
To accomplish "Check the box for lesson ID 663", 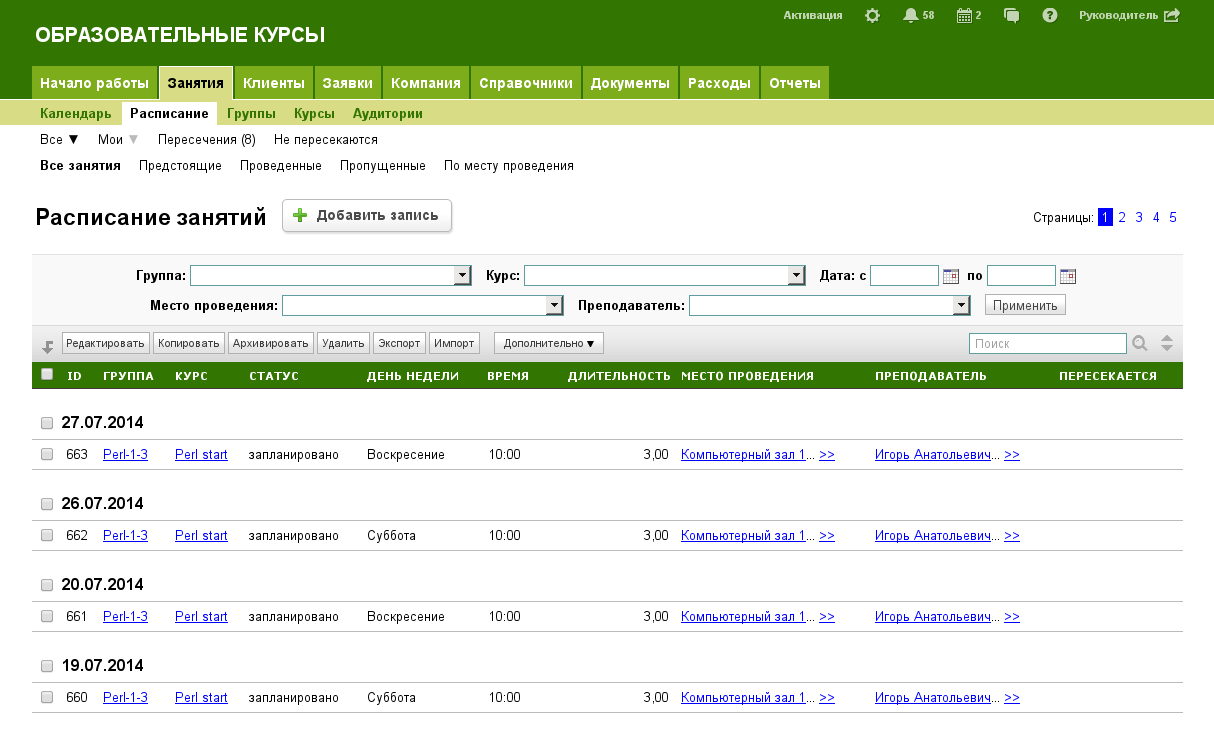I will (47, 454).
